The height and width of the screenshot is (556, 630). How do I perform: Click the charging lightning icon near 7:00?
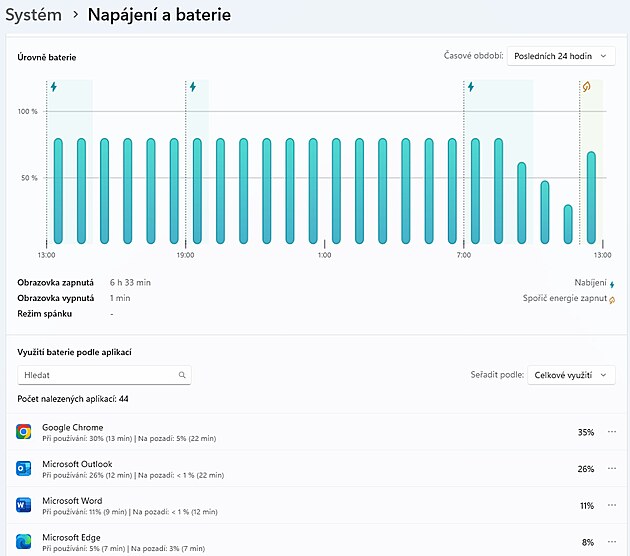click(x=471, y=87)
